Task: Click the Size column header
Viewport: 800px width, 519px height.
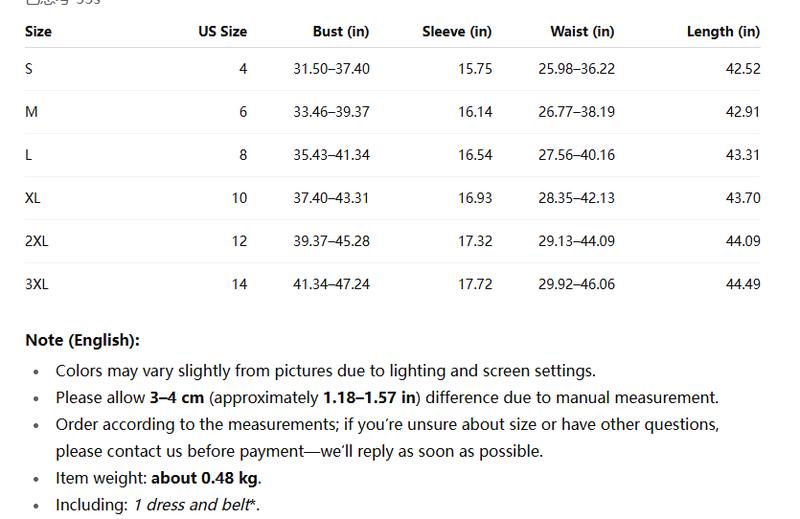Action: click(38, 31)
